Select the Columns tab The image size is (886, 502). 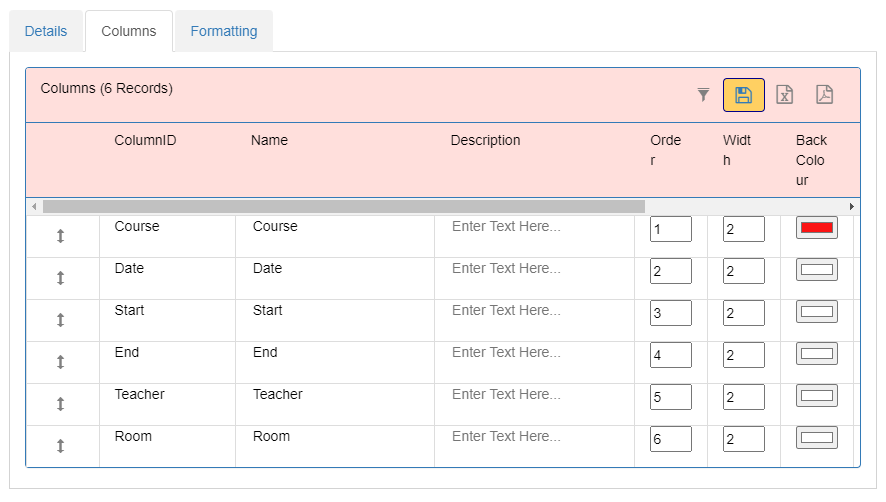coord(129,31)
